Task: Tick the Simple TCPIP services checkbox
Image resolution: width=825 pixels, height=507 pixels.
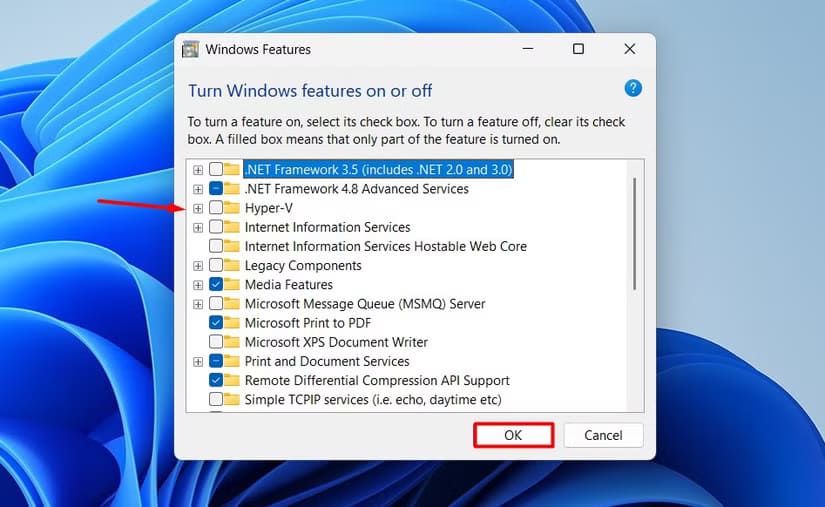Action: pos(216,400)
